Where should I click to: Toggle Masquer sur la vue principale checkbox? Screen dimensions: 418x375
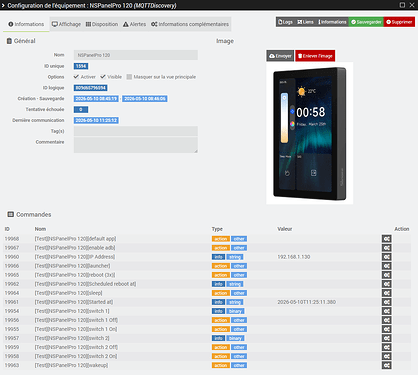129,77
